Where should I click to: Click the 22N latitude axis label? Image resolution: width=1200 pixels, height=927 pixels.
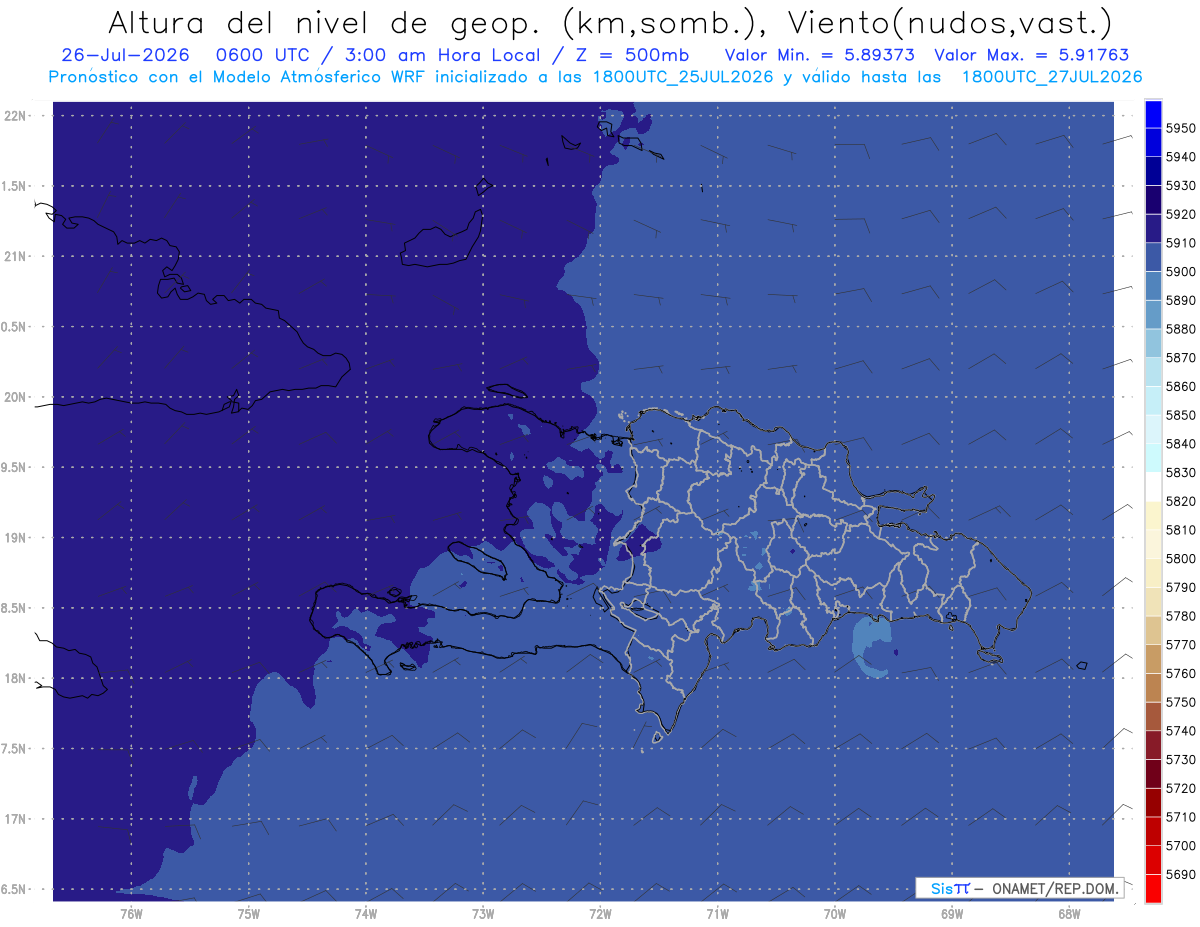pos(15,115)
